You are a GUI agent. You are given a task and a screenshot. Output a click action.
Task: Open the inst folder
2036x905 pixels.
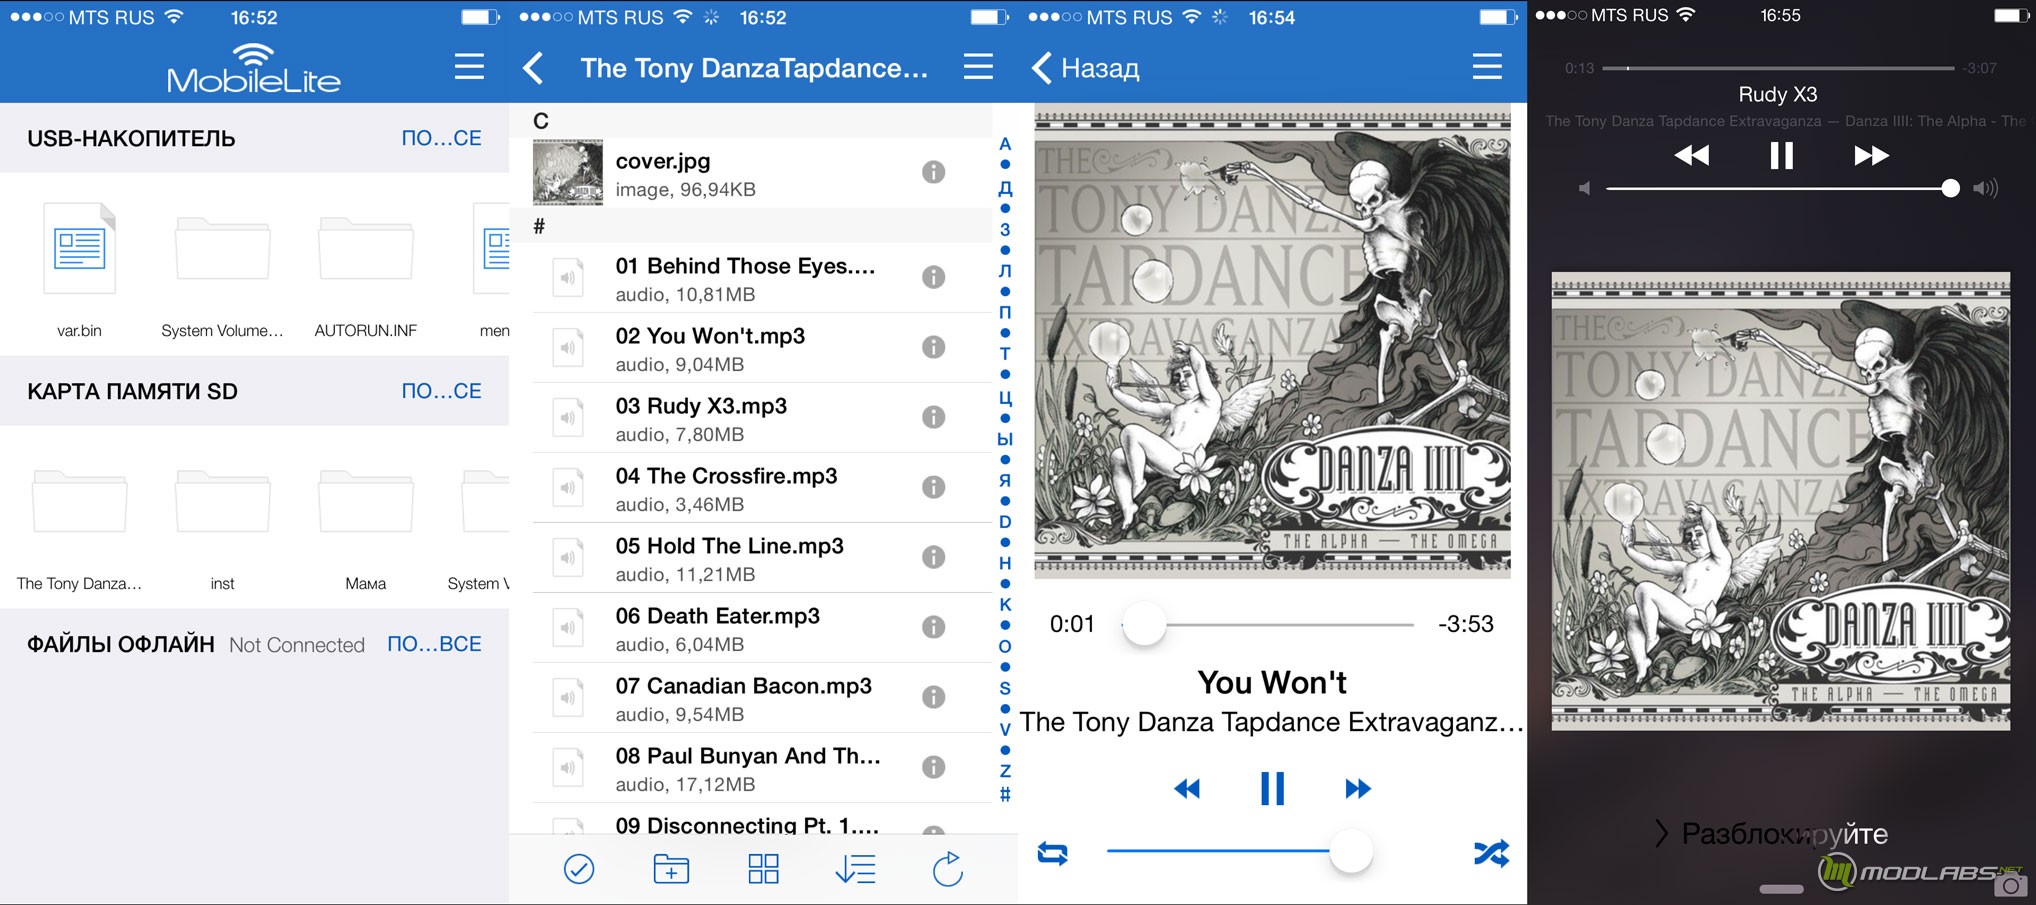pyautogui.click(x=222, y=502)
